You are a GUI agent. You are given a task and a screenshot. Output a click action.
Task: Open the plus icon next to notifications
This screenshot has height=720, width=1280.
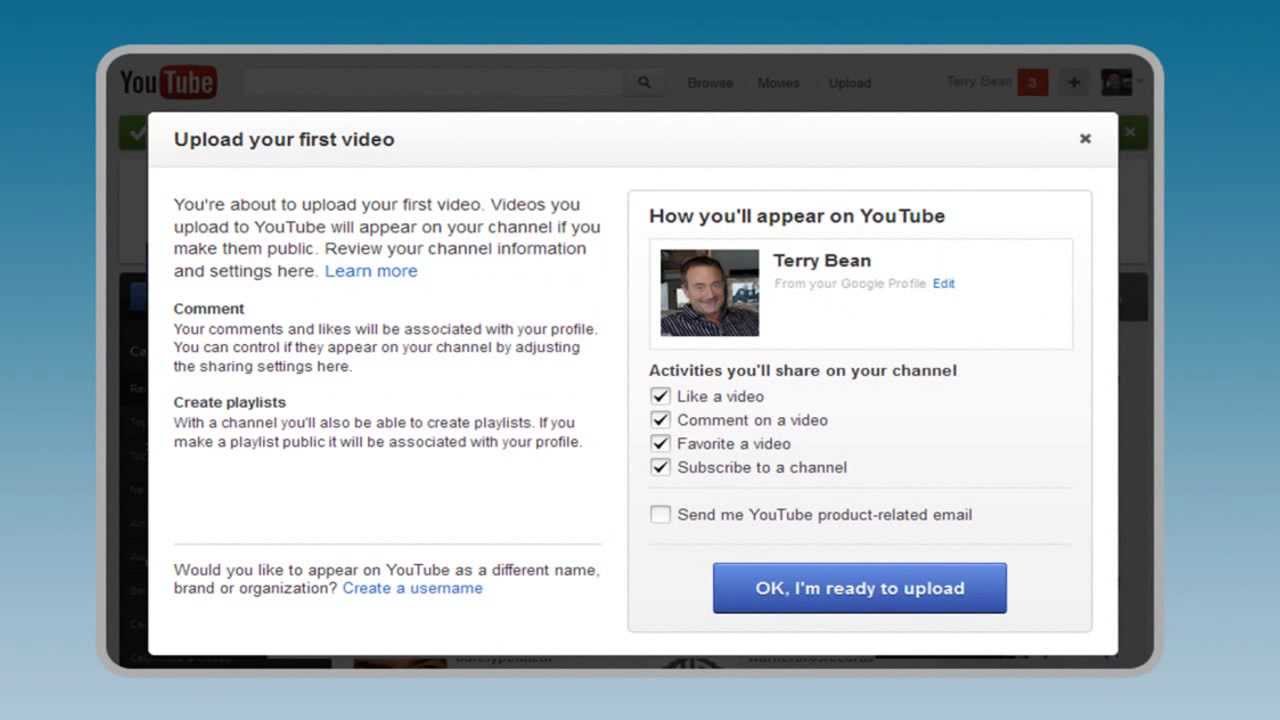click(x=1073, y=83)
